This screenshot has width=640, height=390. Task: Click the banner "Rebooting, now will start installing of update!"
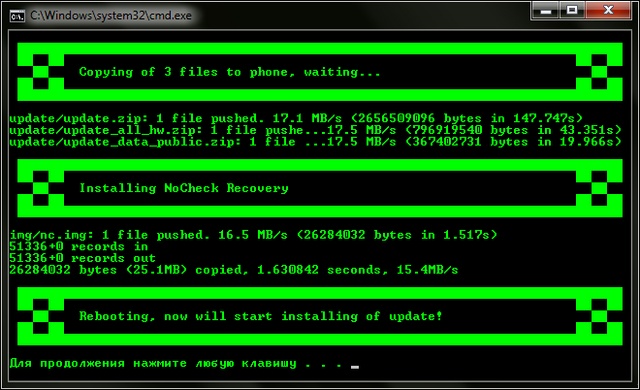click(x=260, y=316)
